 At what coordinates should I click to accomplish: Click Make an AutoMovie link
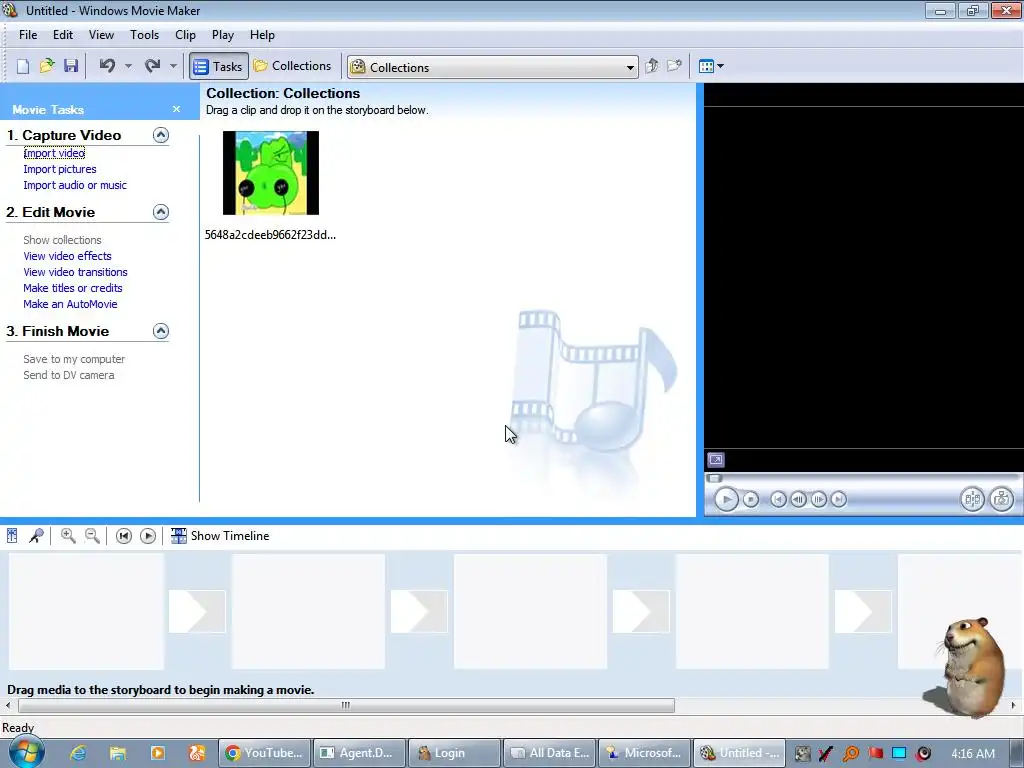click(x=71, y=304)
